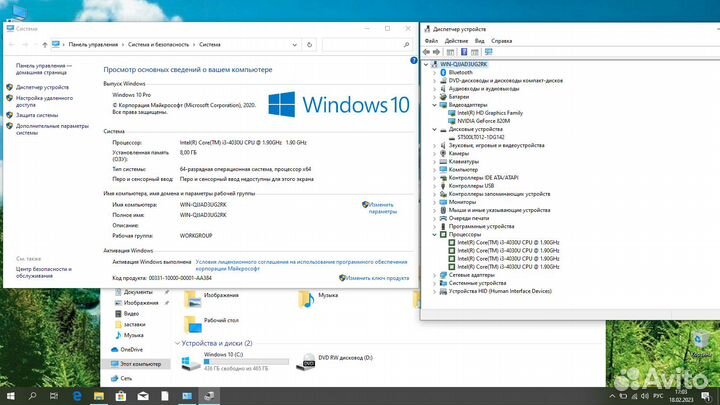Select Intel(R) HD Graphics Family adapter
This screenshot has width=720, height=405.
click(490, 113)
